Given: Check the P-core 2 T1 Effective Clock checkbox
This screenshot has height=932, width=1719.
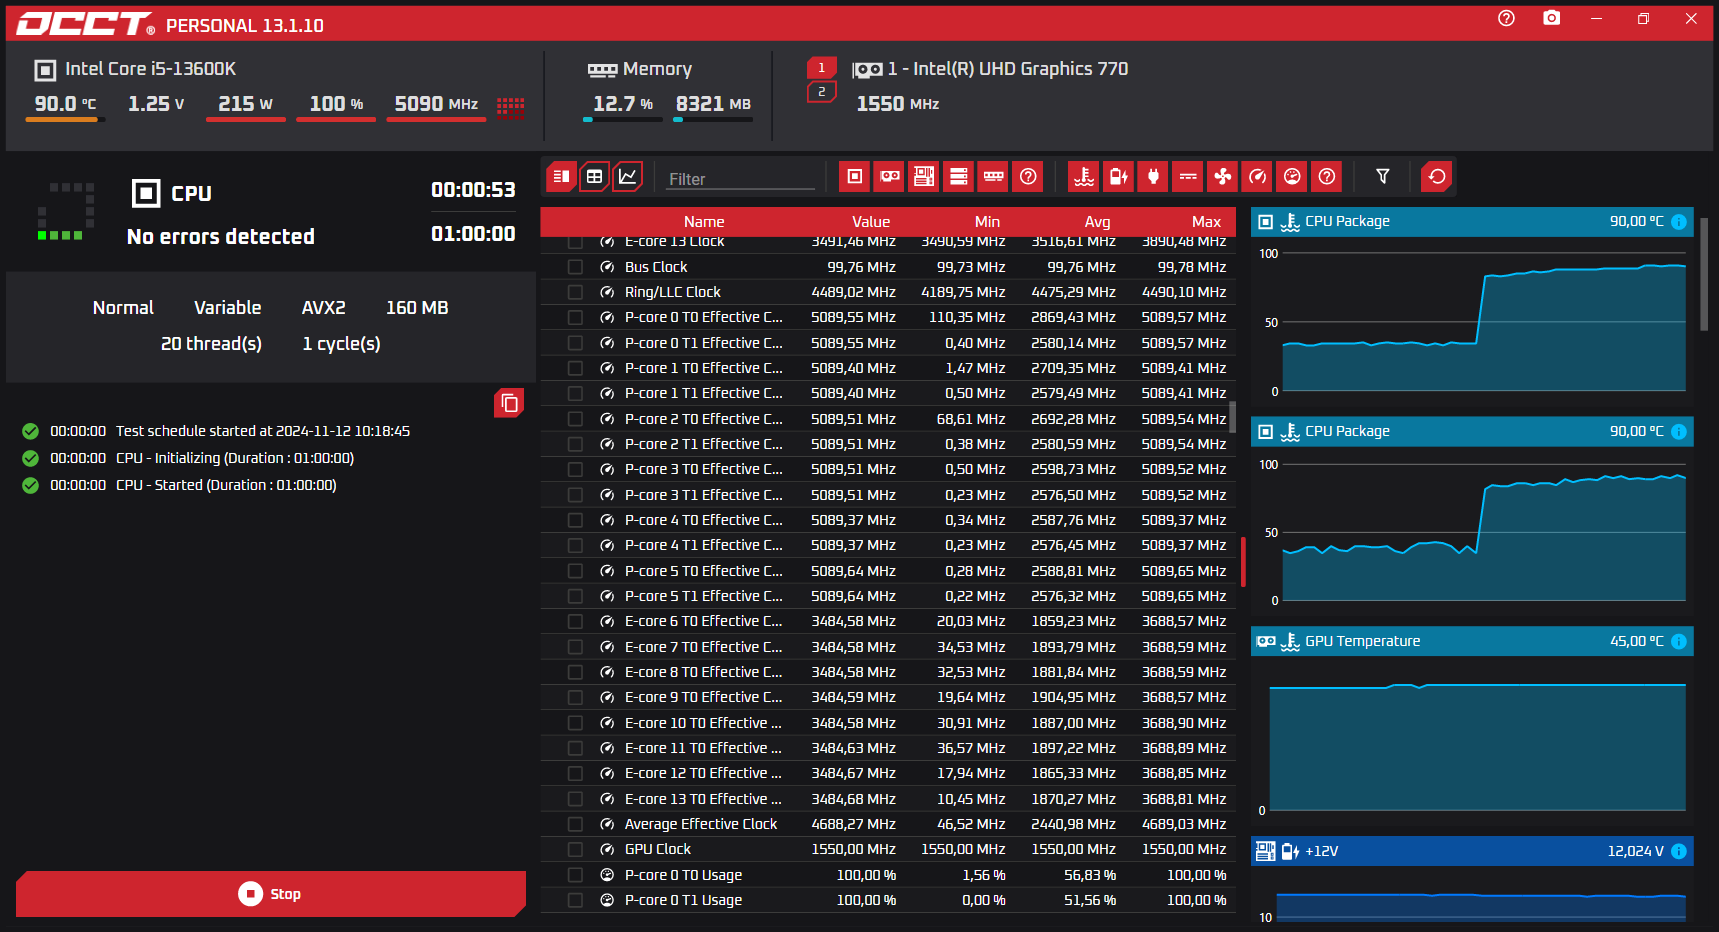Looking at the screenshot, I should click(575, 444).
